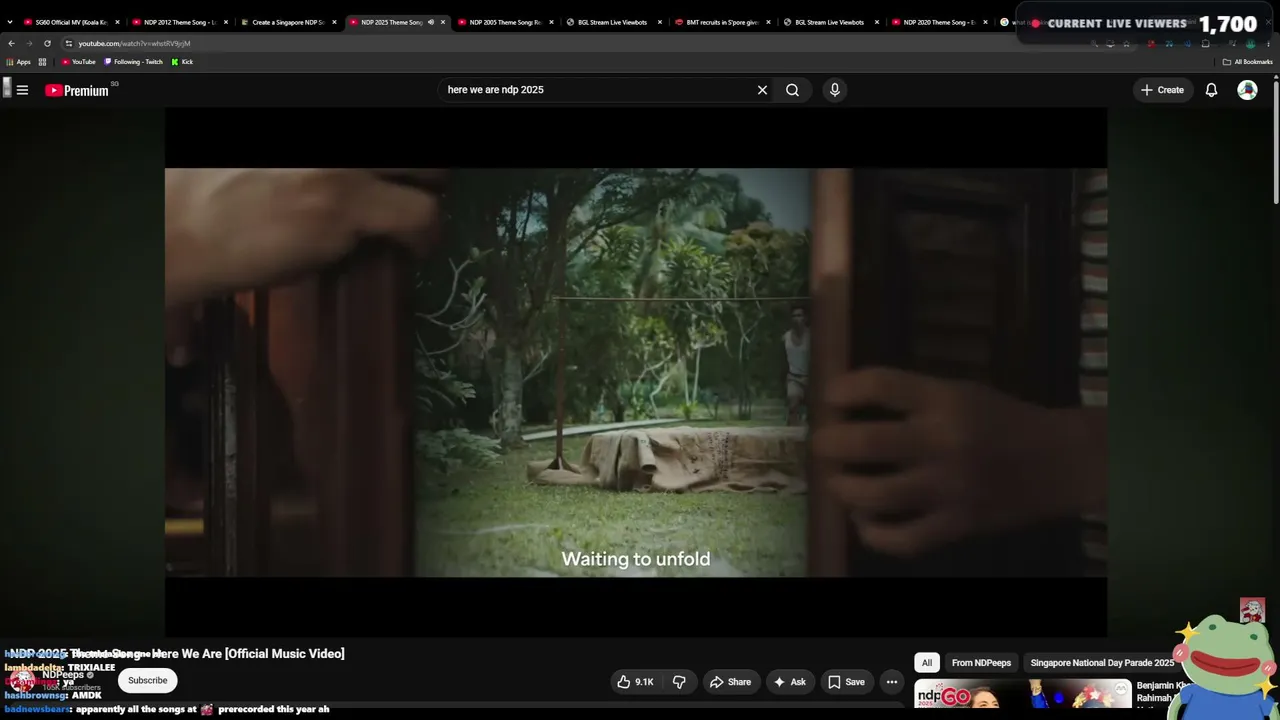Close the NDP 2025 Theme Song tab
Viewport: 1280px width, 720px height.
(443, 22)
